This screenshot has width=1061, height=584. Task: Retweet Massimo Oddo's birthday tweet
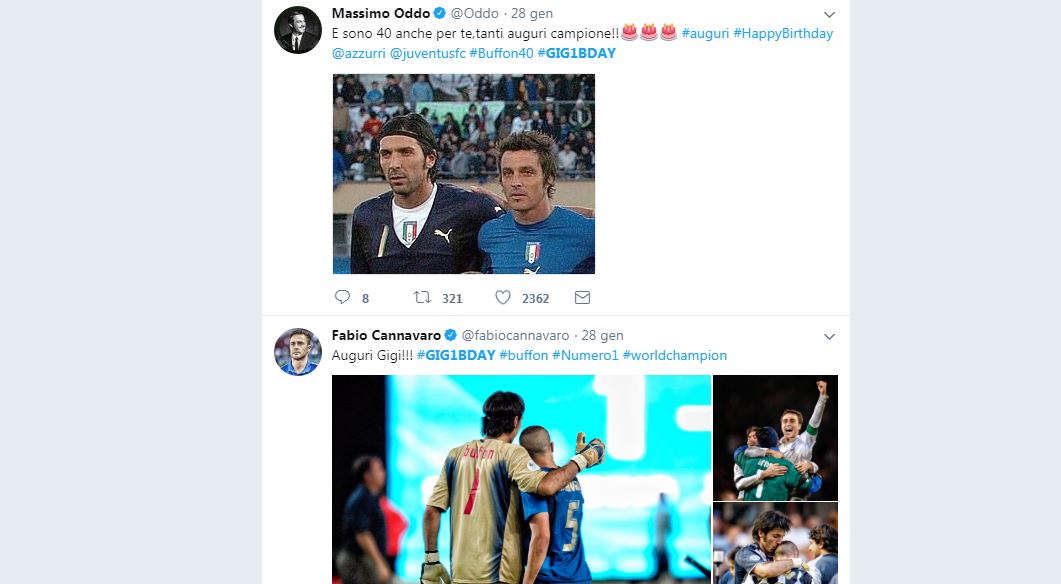tap(422, 297)
